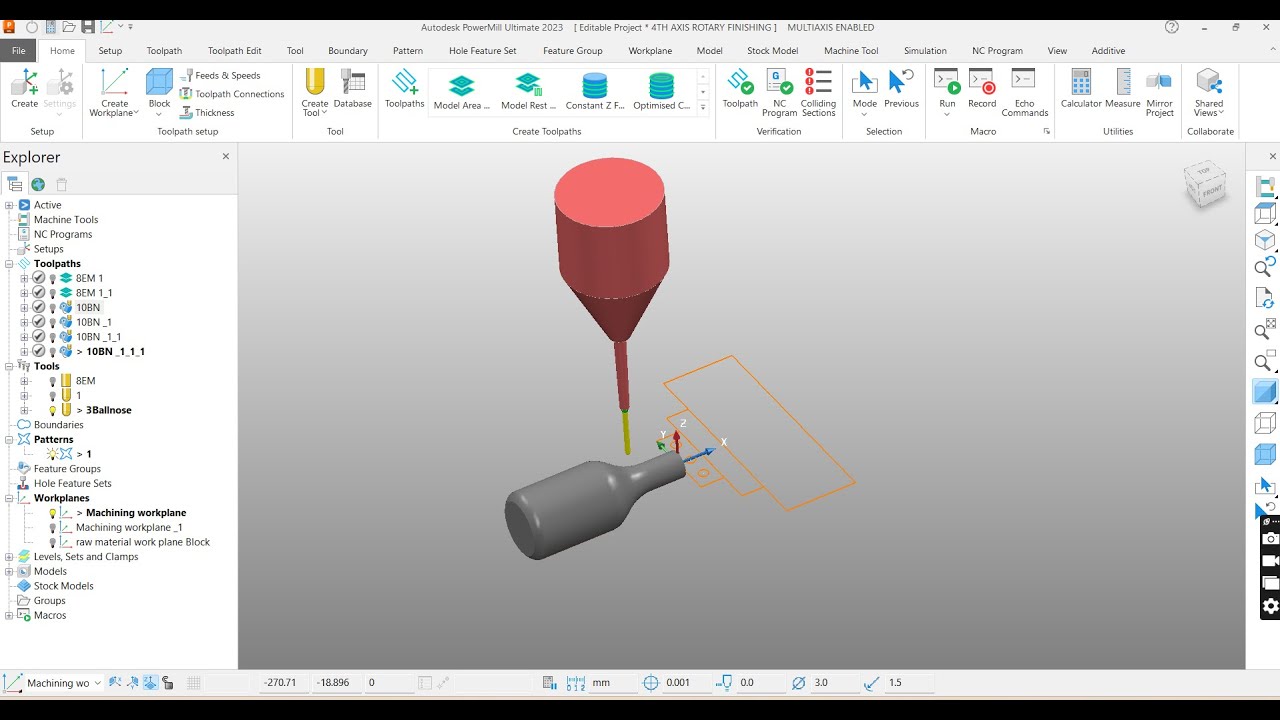Select plain shaded view in View toolbar

coord(1265,393)
